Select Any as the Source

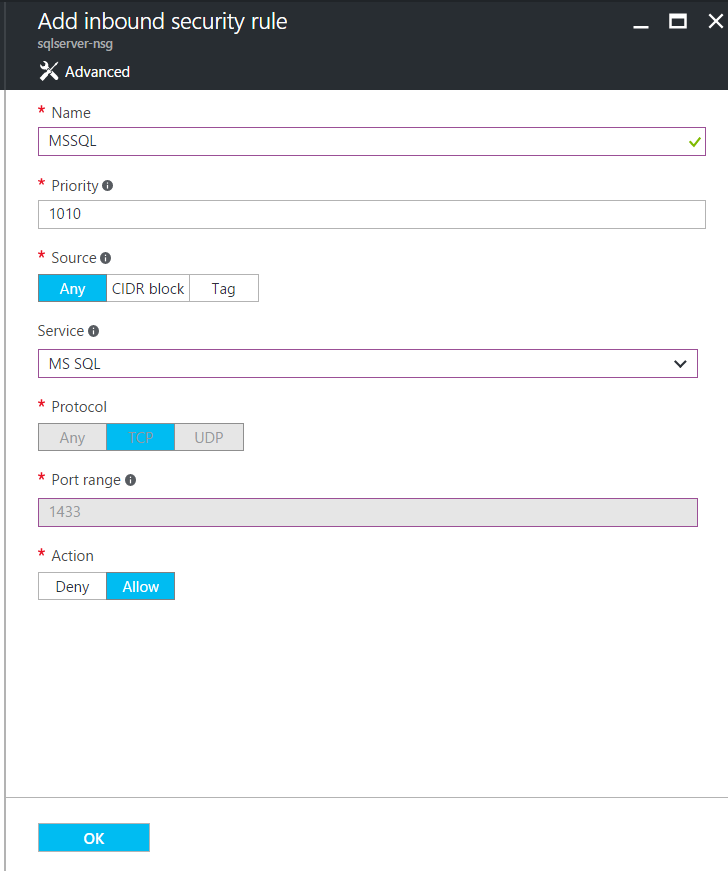point(72,288)
